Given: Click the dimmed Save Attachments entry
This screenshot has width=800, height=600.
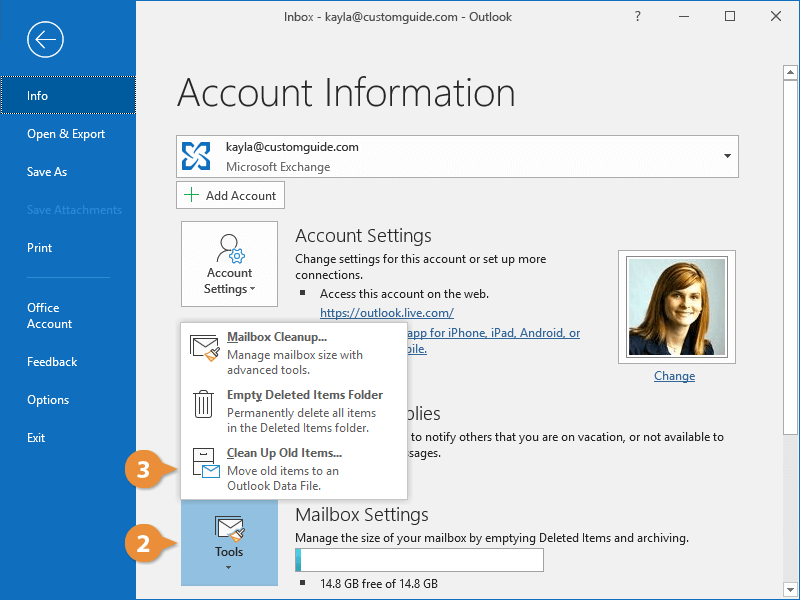Looking at the screenshot, I should [74, 210].
